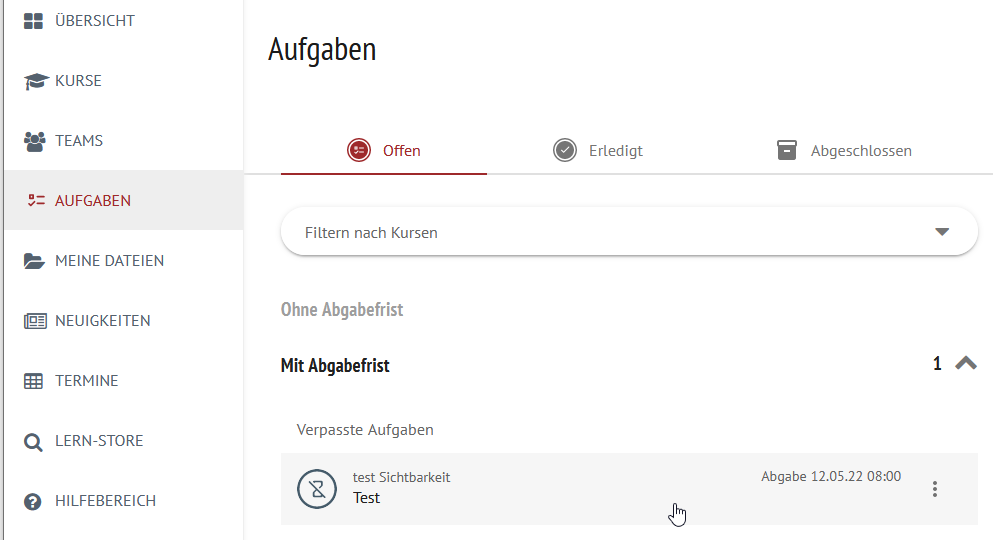
Task: Open the Aufgaben sidebar entry
Action: [124, 201]
